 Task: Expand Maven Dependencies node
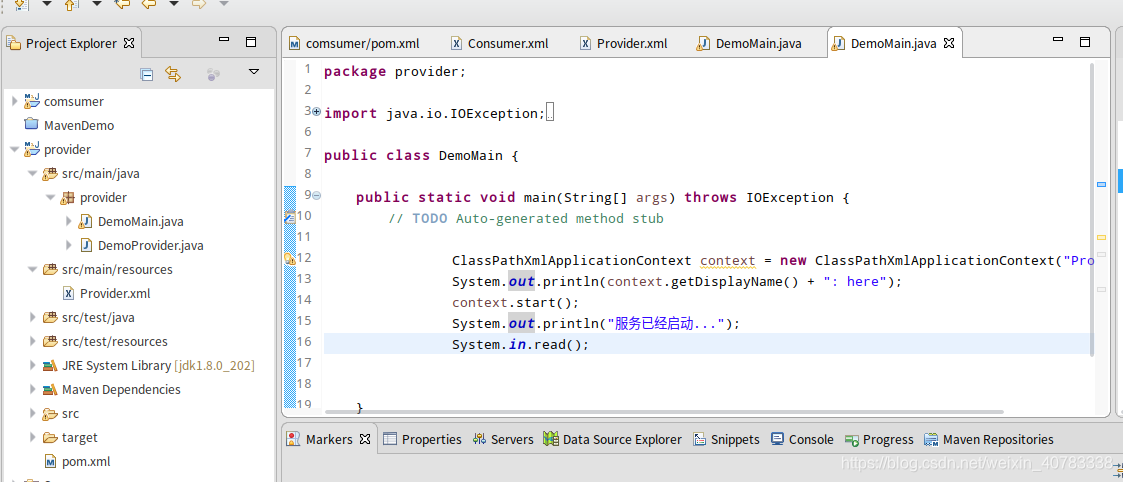33,390
